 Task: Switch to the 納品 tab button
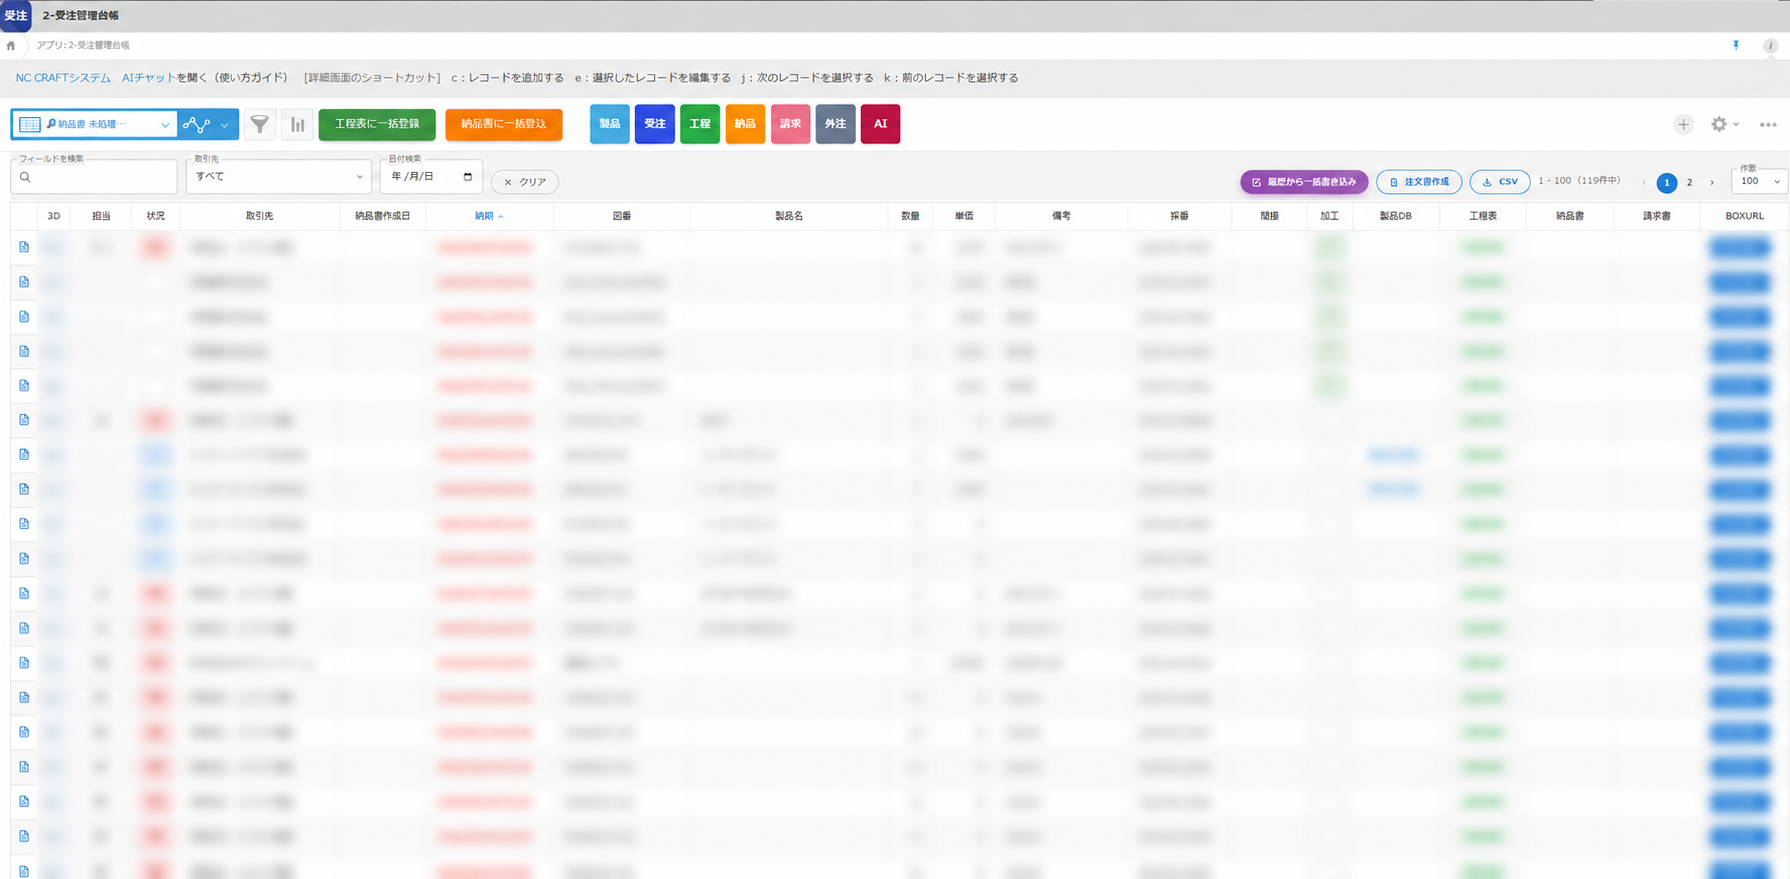pyautogui.click(x=745, y=124)
